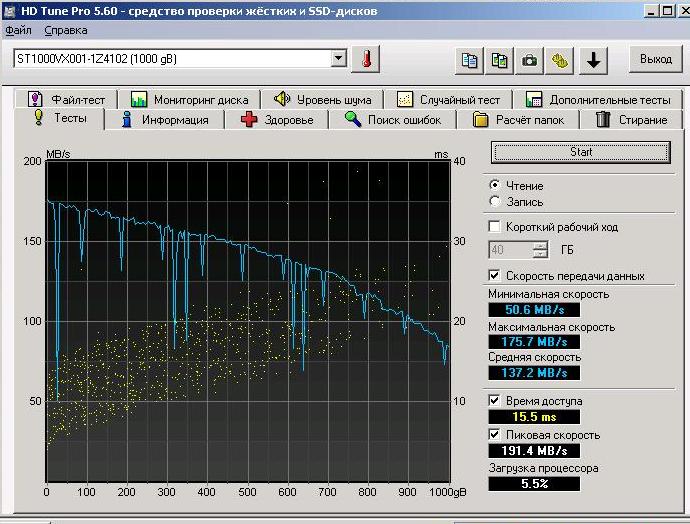690x524 pixels.
Task: Maximize the HD Tune Pro window
Action: point(668,11)
